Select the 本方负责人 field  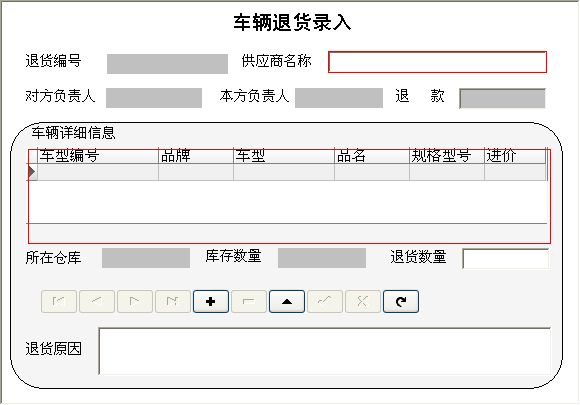point(339,98)
